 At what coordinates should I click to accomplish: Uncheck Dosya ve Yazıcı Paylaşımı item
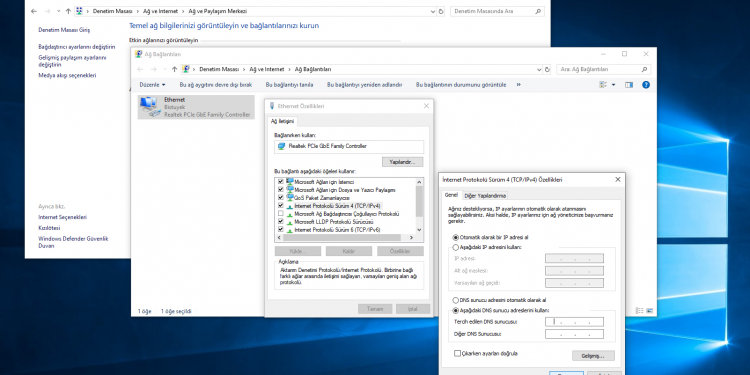[x=281, y=190]
